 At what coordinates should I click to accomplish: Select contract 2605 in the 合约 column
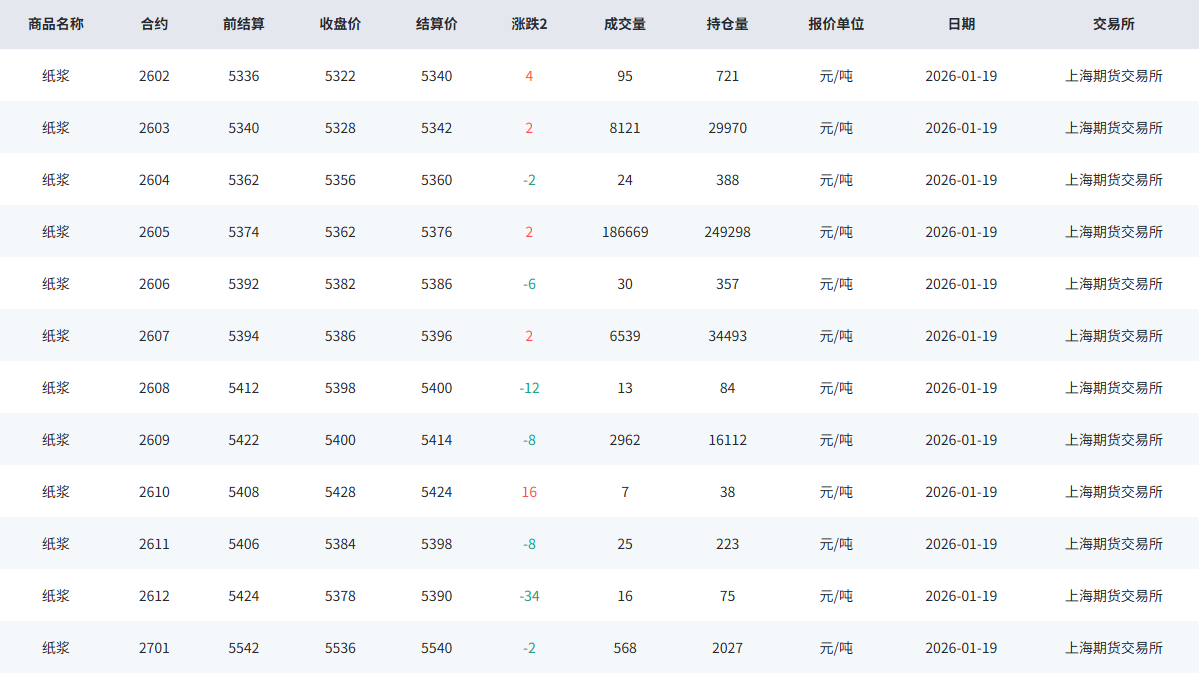click(154, 232)
